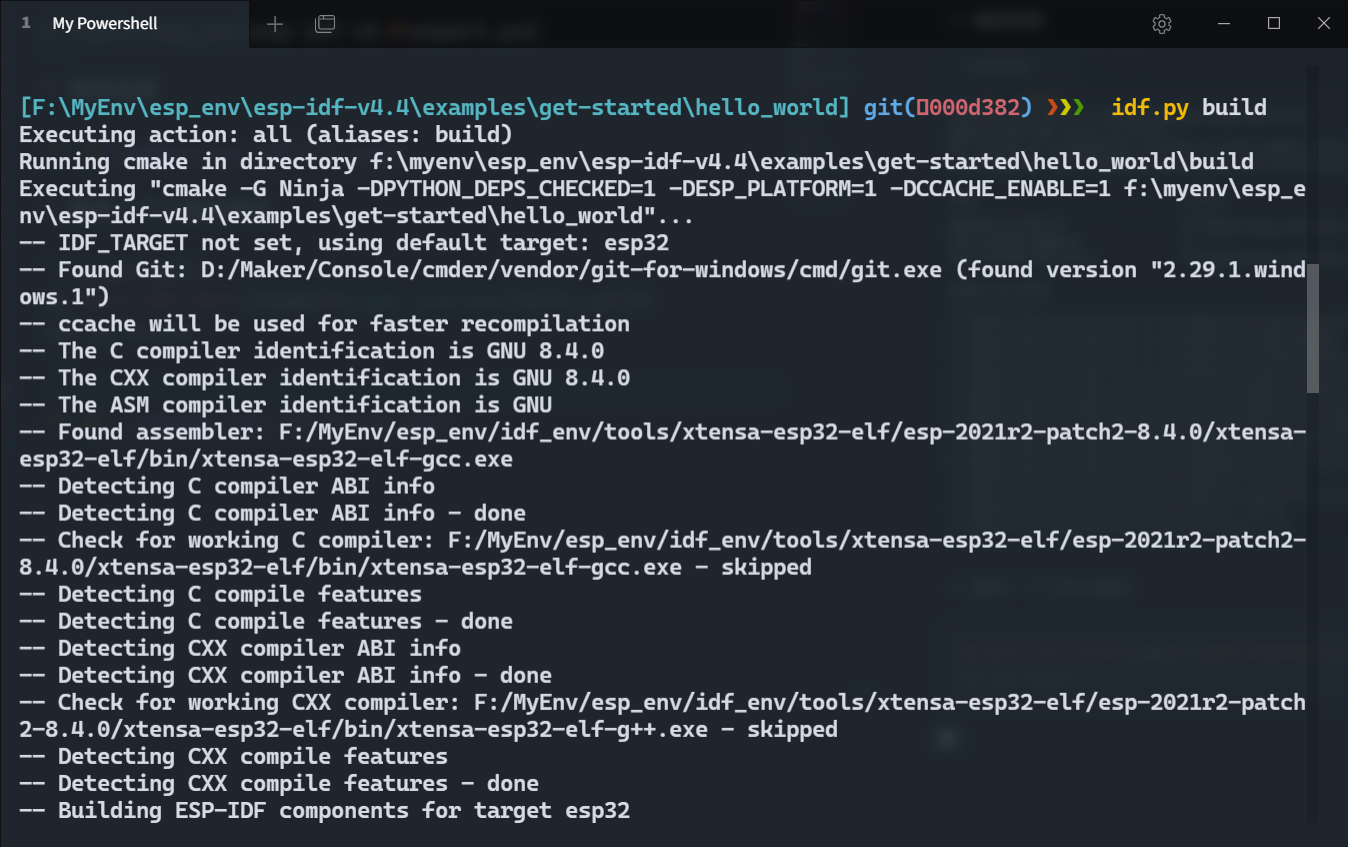Click the 'Check for working C compiler' line
This screenshot has width=1348, height=847.
point(662,553)
